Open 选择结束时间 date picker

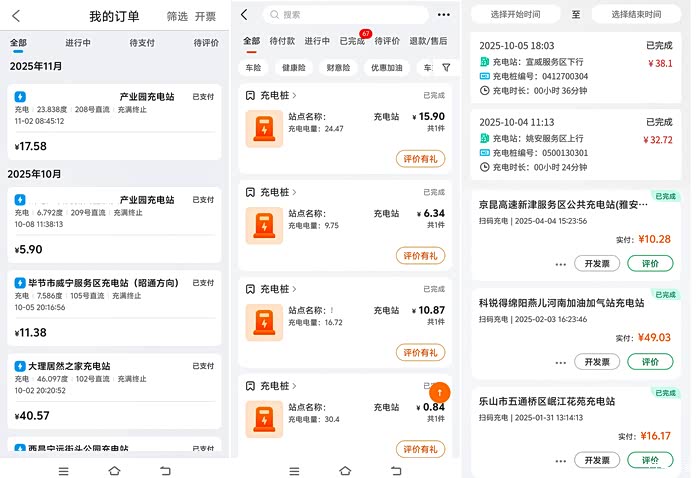pos(636,14)
